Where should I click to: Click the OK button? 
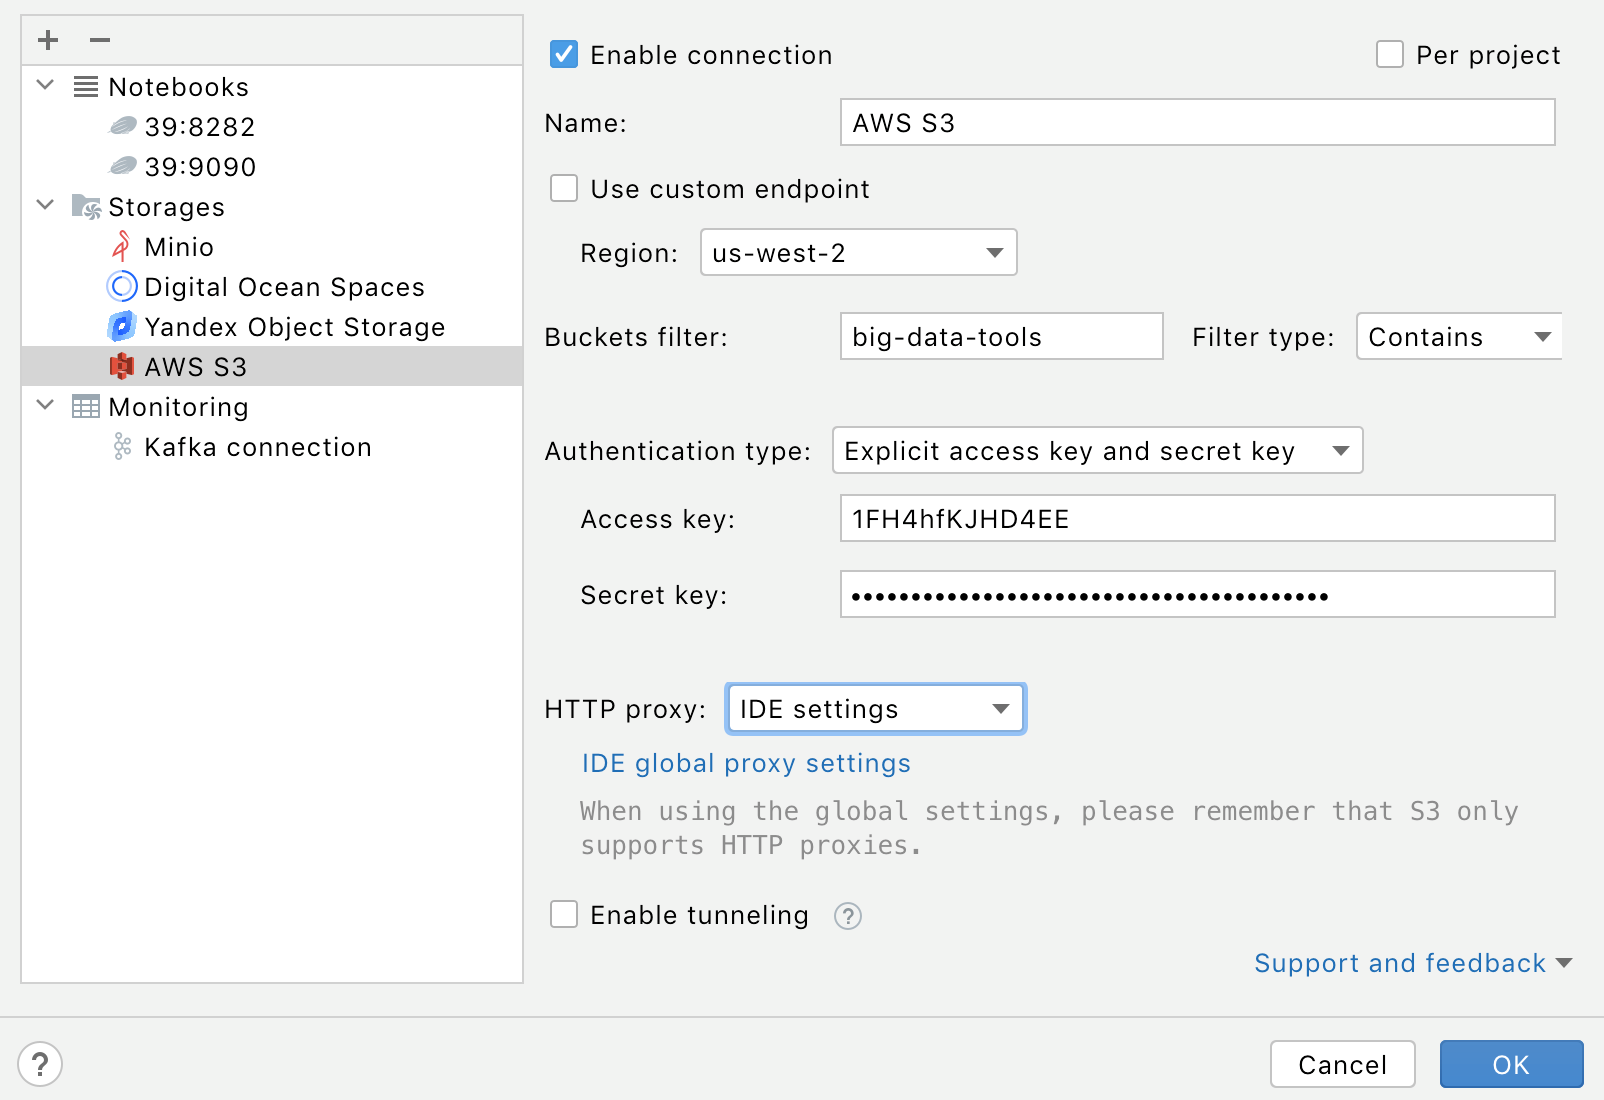point(1512,1064)
